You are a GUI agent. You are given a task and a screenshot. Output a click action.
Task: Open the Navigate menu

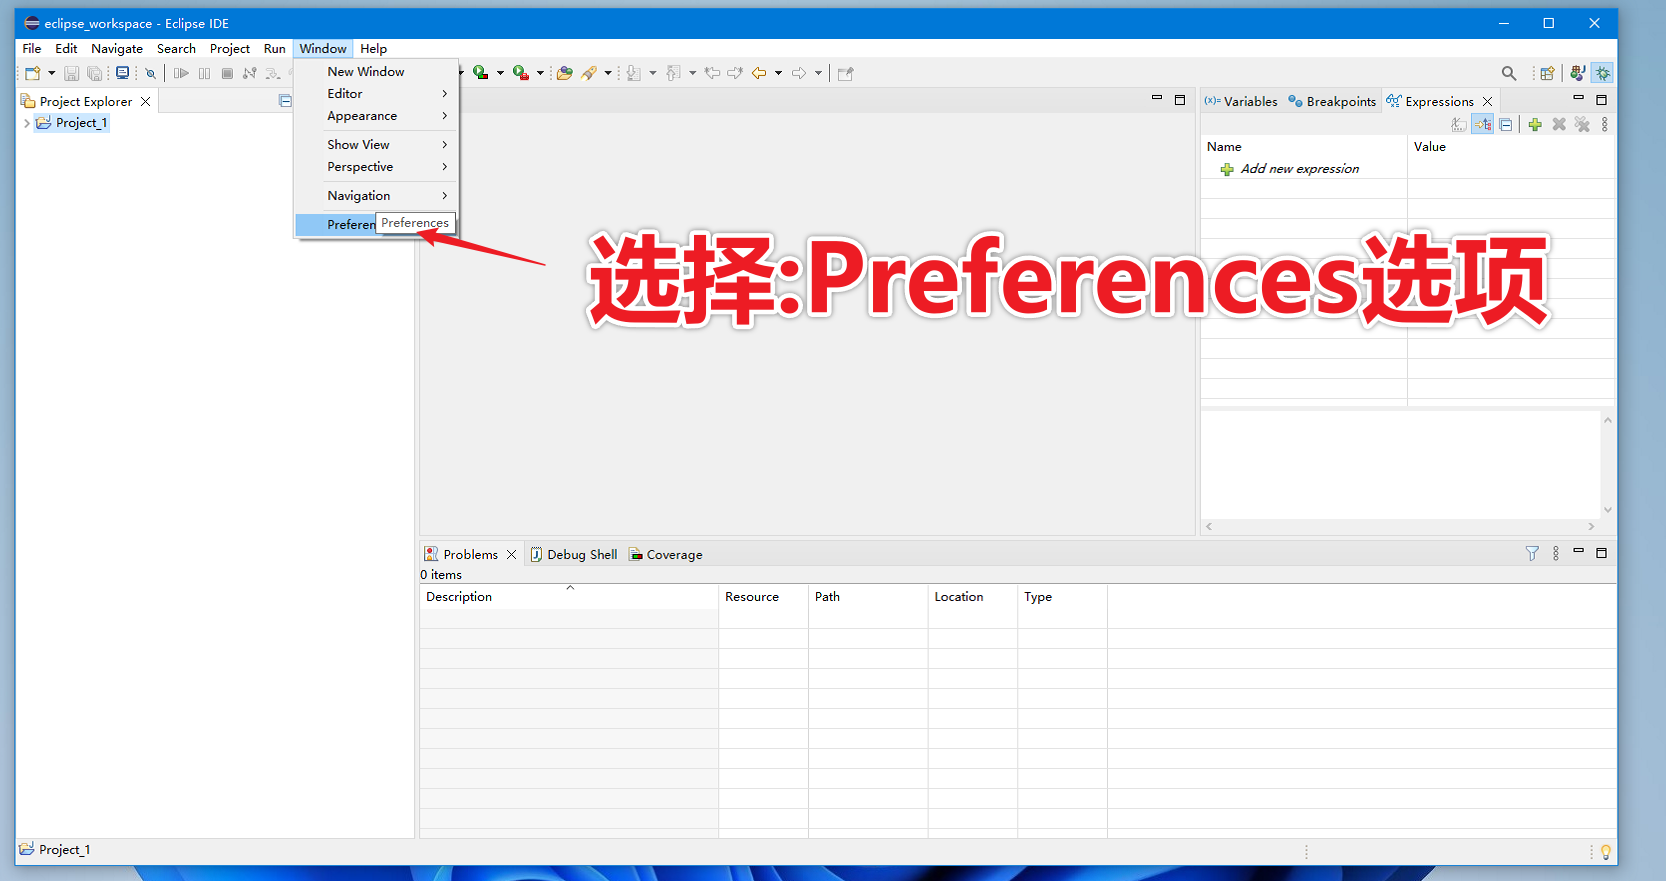(x=117, y=48)
